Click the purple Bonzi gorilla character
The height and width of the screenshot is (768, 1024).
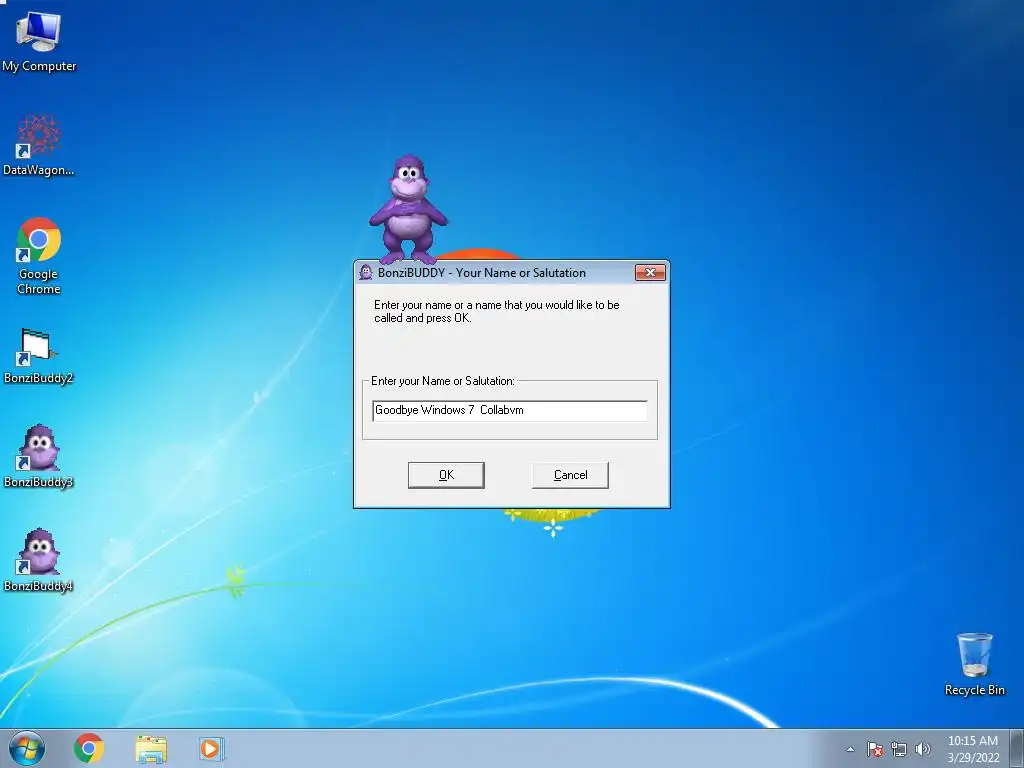pos(409,209)
